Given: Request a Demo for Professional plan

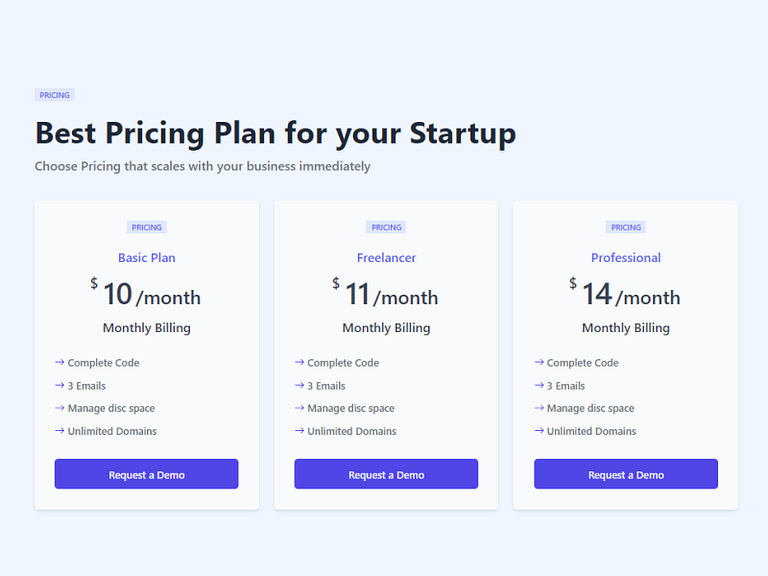Looking at the screenshot, I should click(x=625, y=474).
